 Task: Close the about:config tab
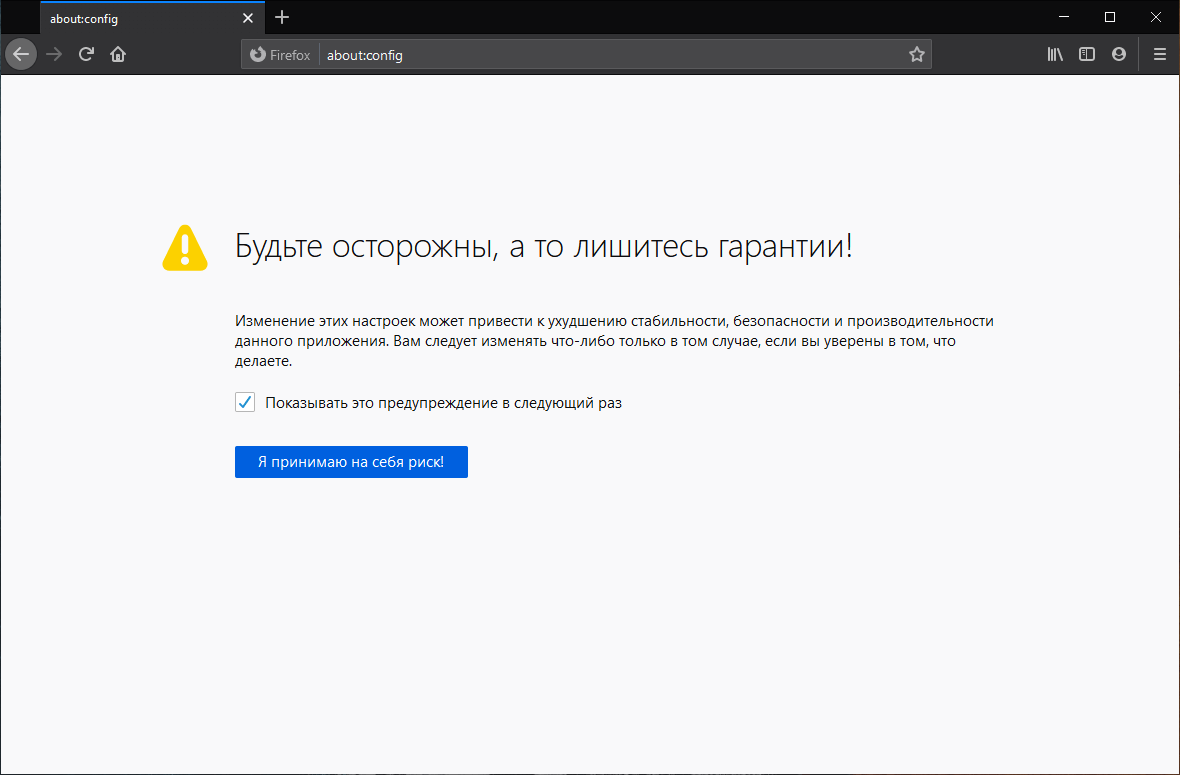point(248,17)
